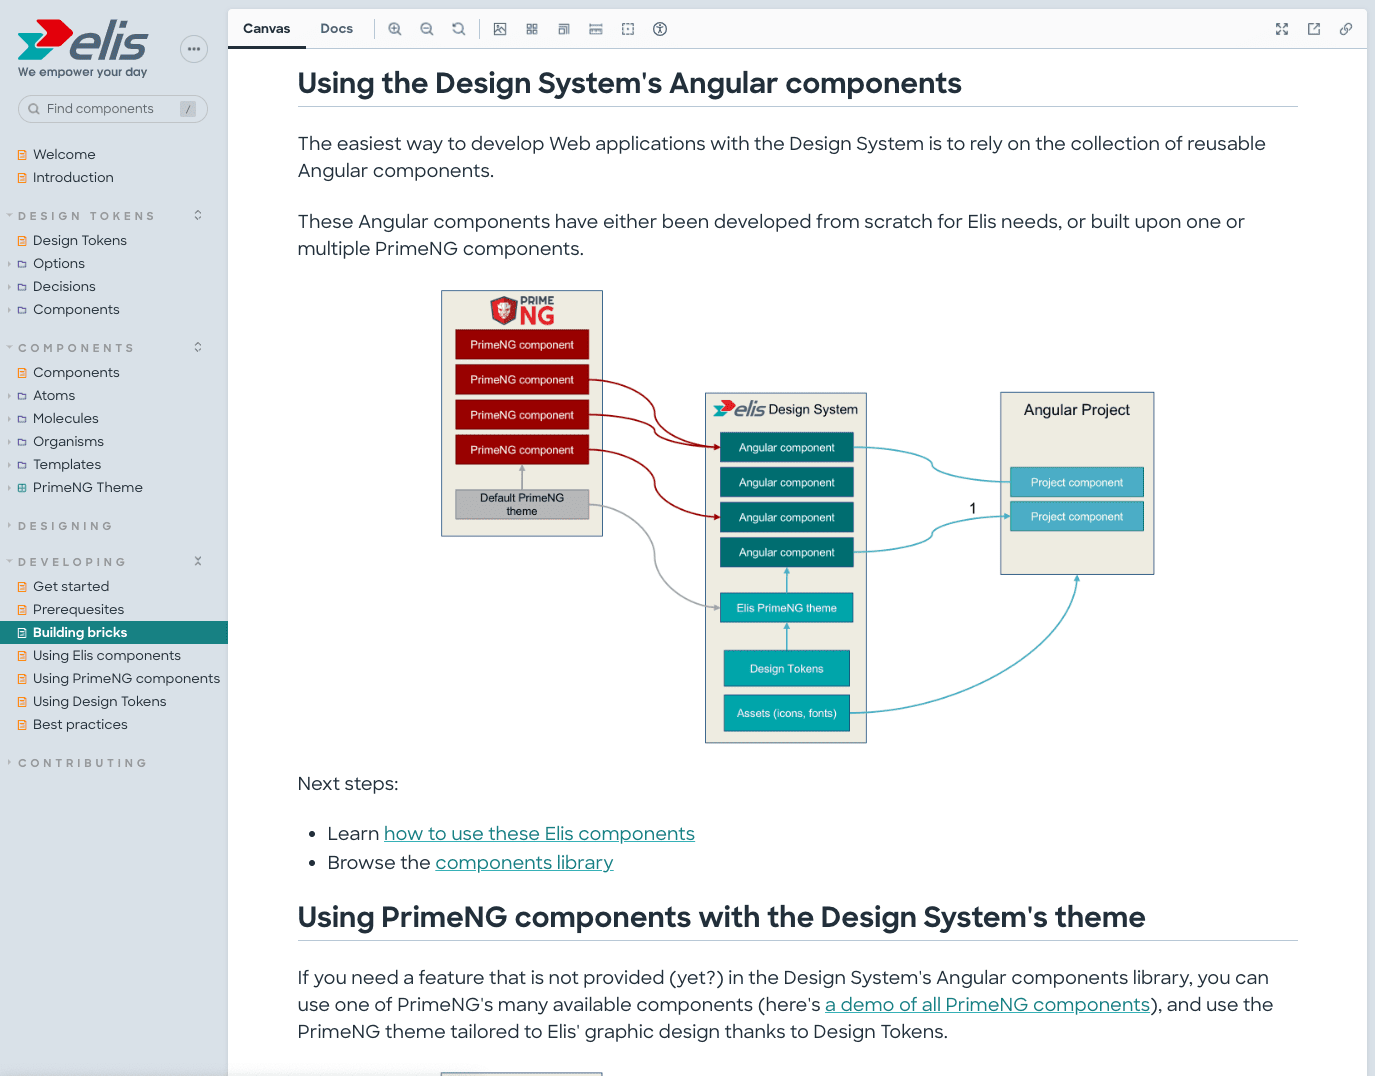The width and height of the screenshot is (1375, 1076).
Task: Open the background change tool
Action: click(x=500, y=29)
